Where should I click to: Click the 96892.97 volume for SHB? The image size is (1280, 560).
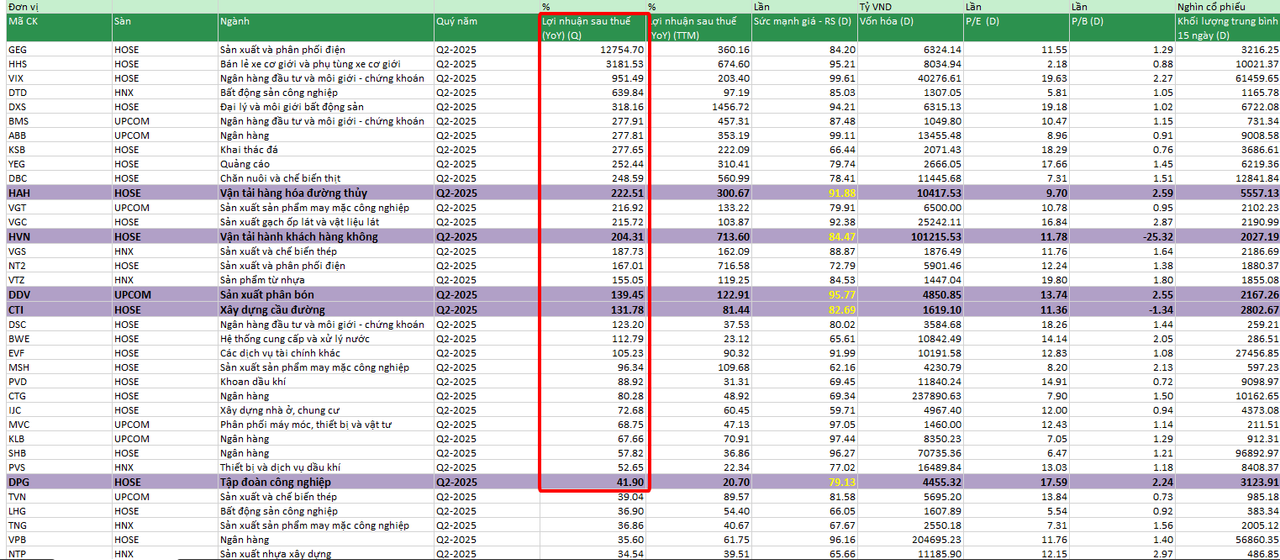point(1257,453)
